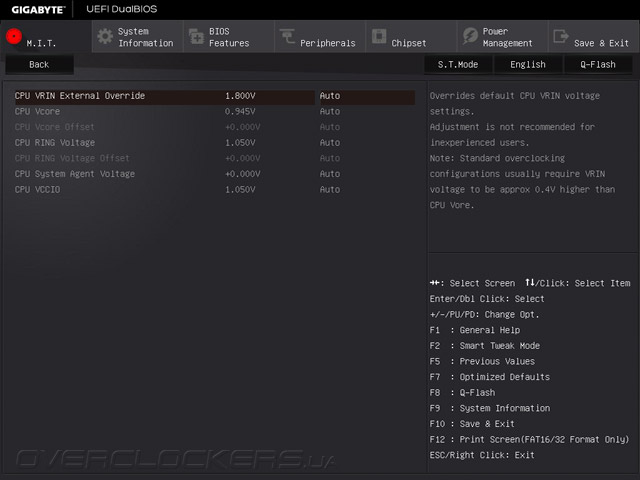Open the CPU RING Voltage Auto setting
The height and width of the screenshot is (480, 640).
(330, 143)
